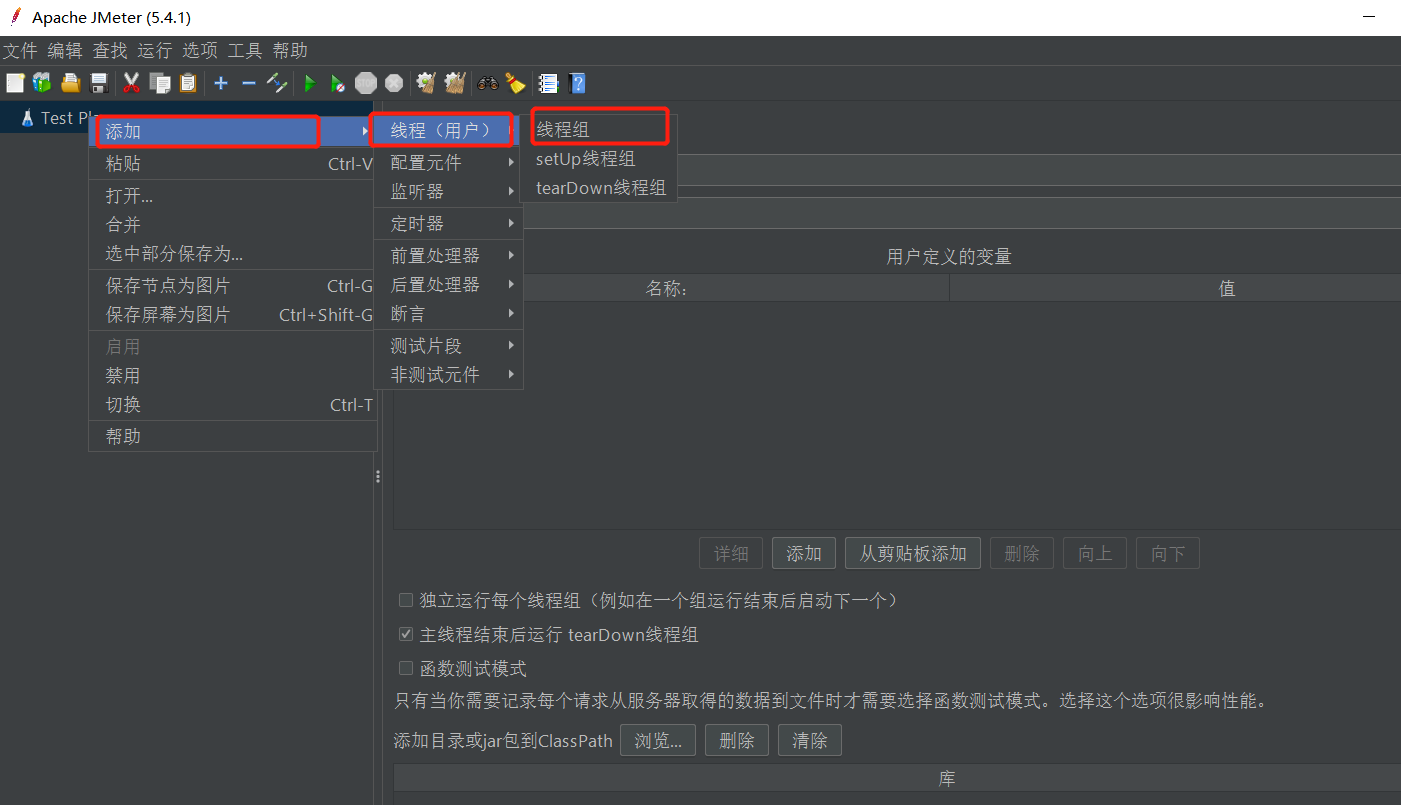Open the Function helper list icon
The image size is (1401, 805).
(548, 83)
